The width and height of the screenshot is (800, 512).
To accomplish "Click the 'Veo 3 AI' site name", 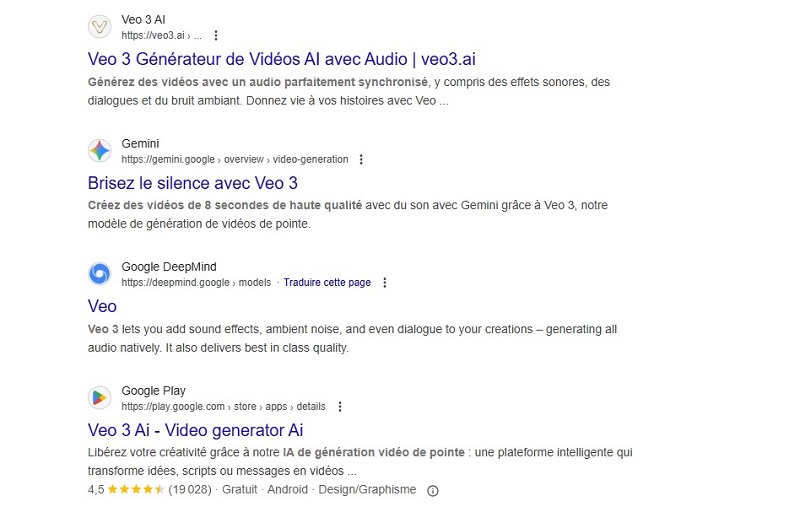I will tap(143, 19).
